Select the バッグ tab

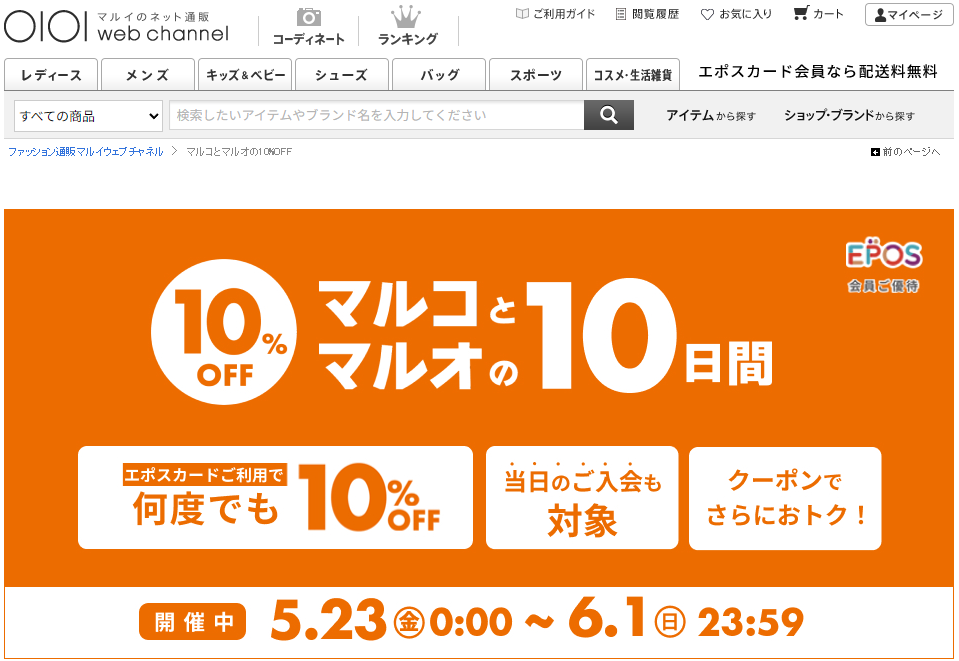[x=439, y=75]
